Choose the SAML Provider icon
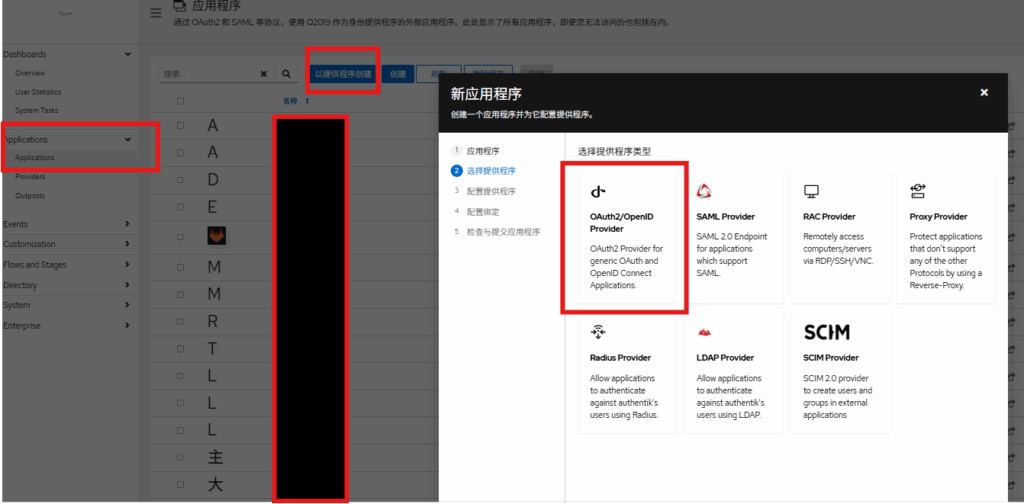Screen dimensions: 1024x504 click(704, 191)
